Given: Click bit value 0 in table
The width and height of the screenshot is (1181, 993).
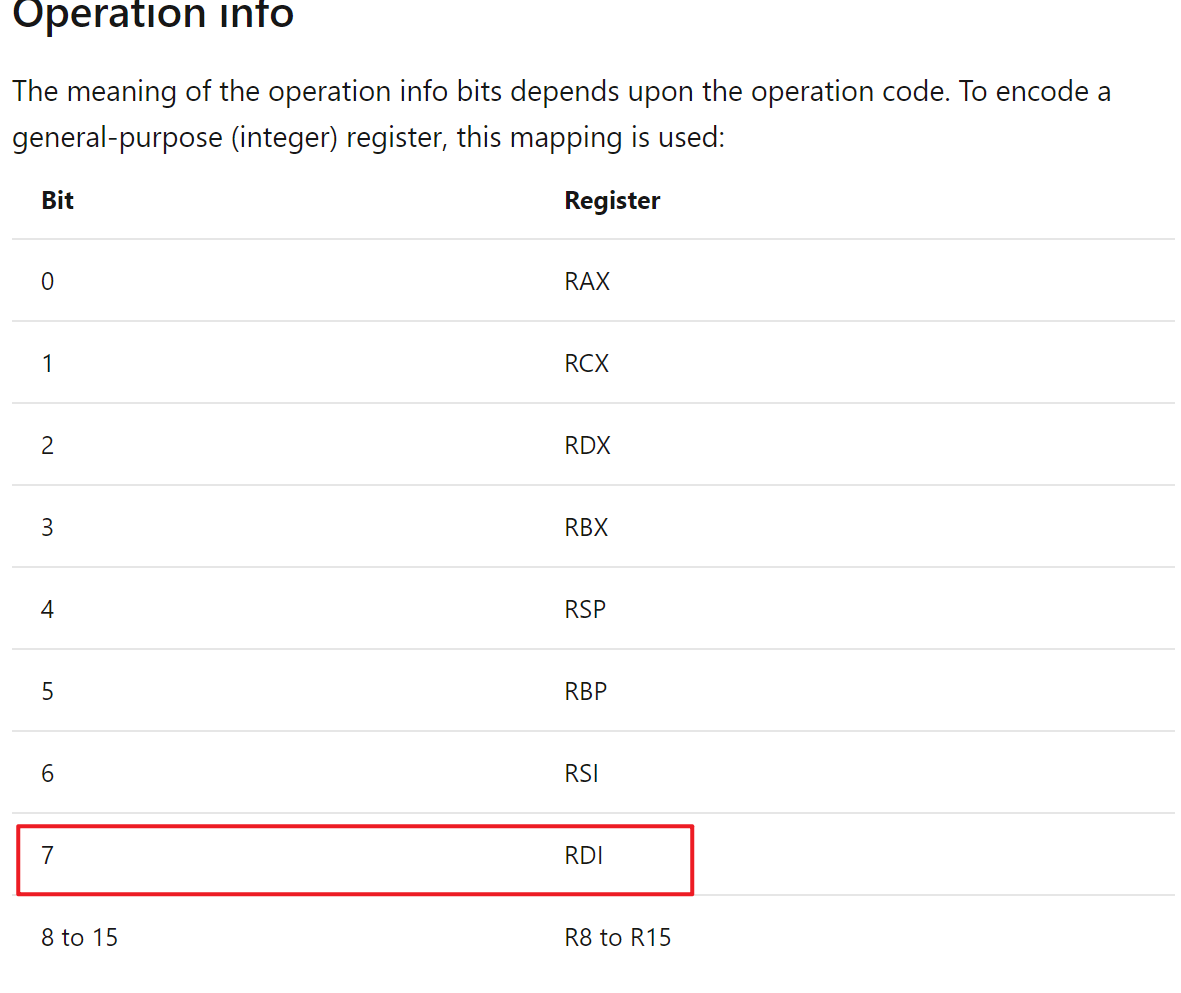Looking at the screenshot, I should [47, 281].
